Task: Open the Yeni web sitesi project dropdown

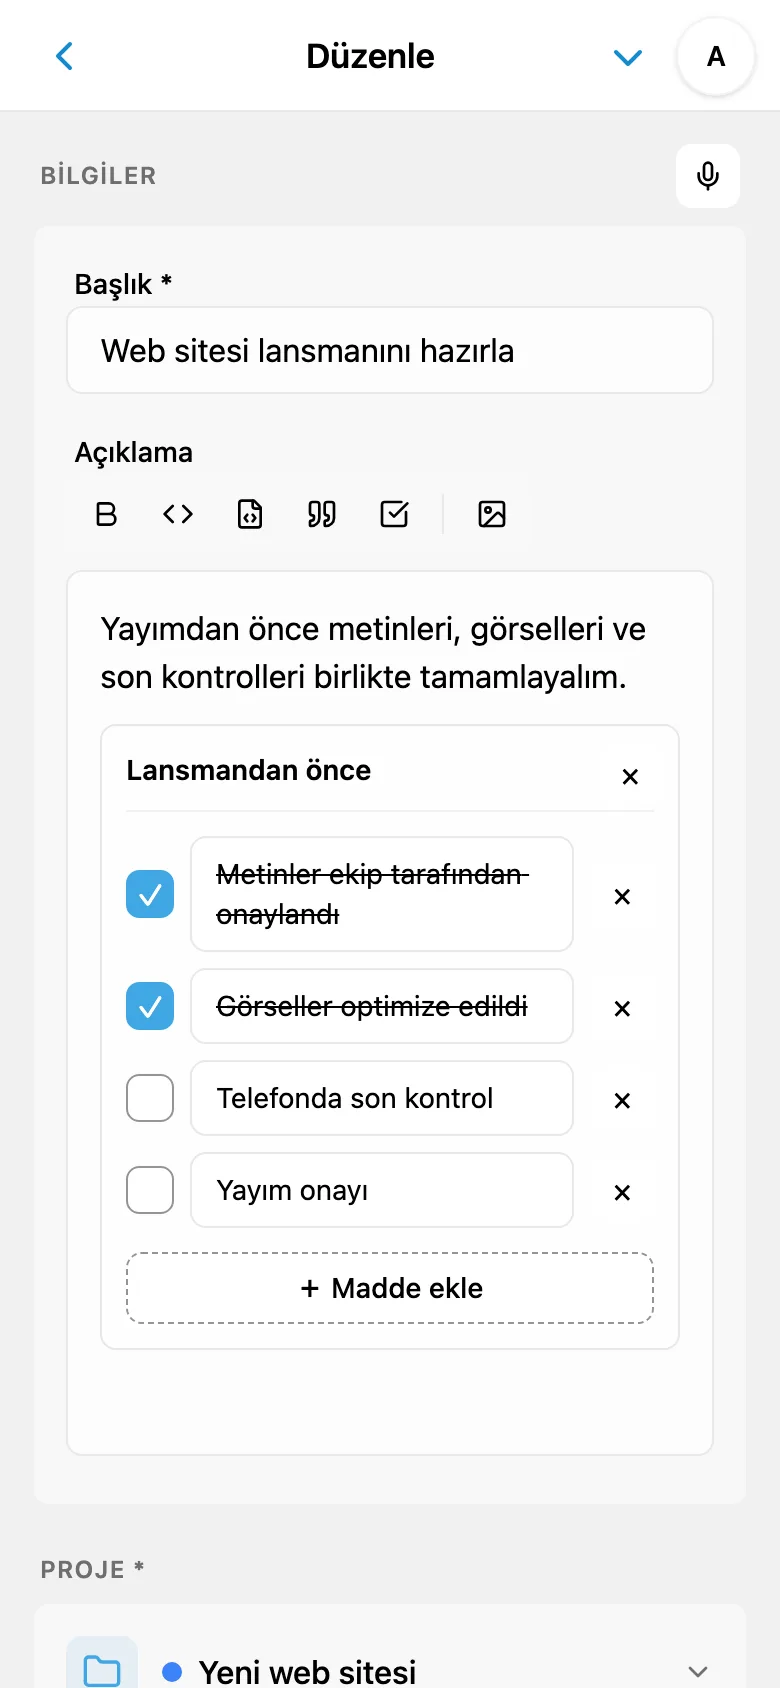Action: coord(390,1660)
